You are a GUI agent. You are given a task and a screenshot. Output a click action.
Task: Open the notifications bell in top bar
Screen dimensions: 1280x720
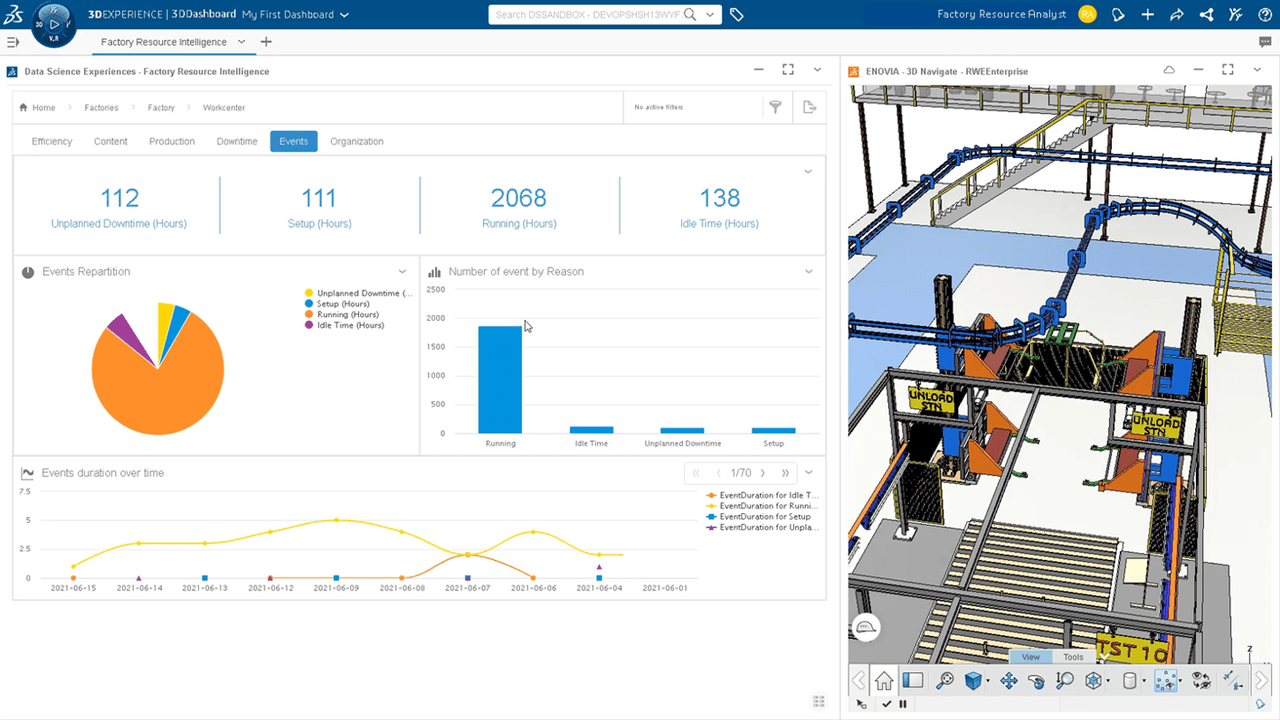coord(1118,15)
